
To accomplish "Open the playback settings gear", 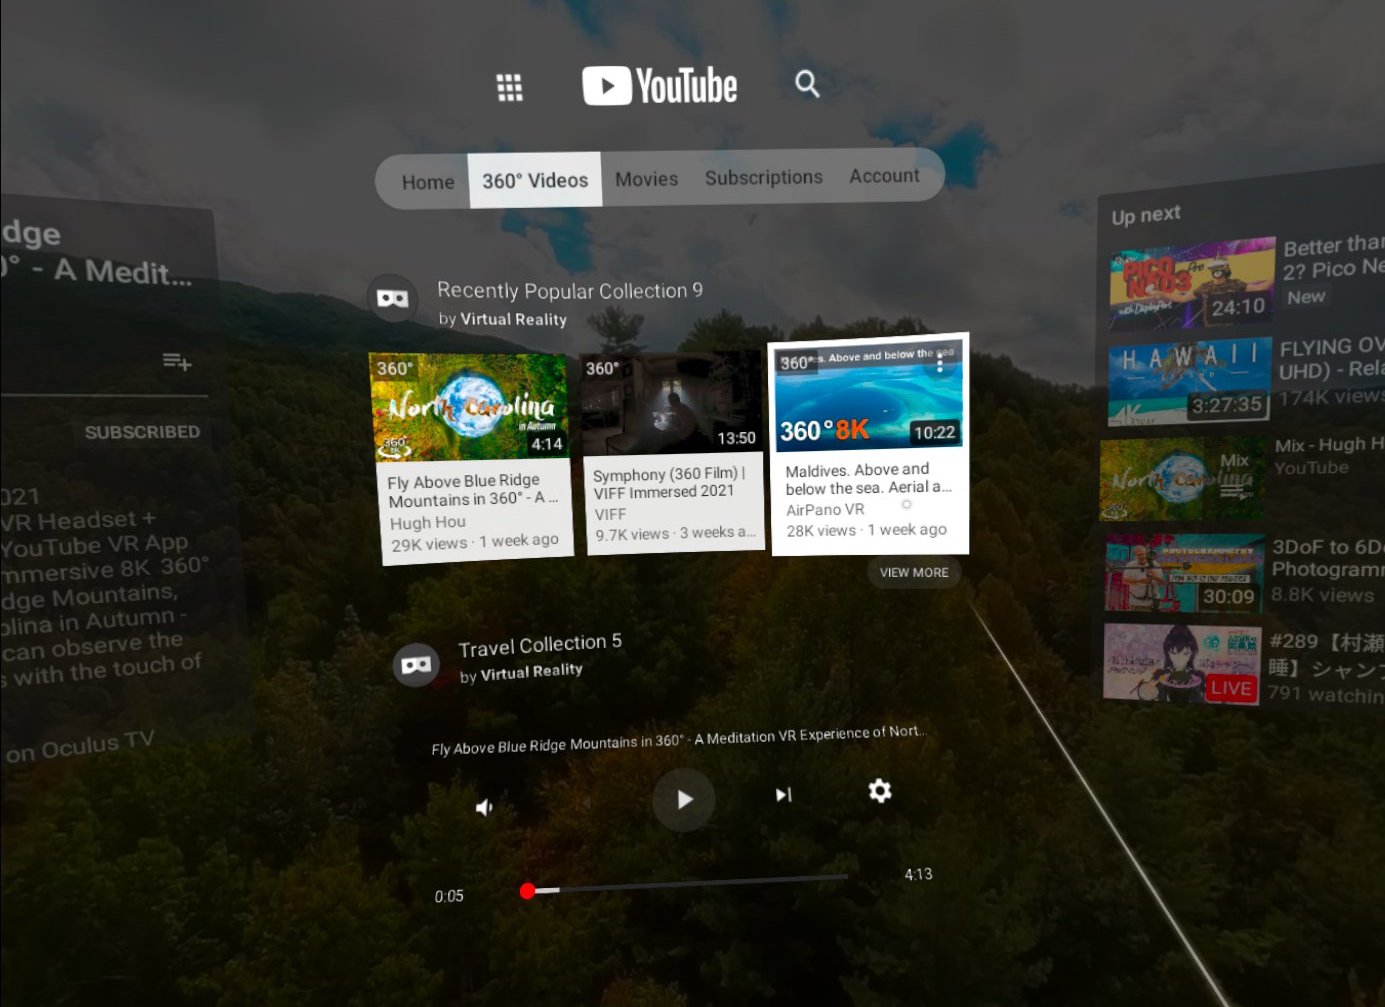I will [x=879, y=791].
